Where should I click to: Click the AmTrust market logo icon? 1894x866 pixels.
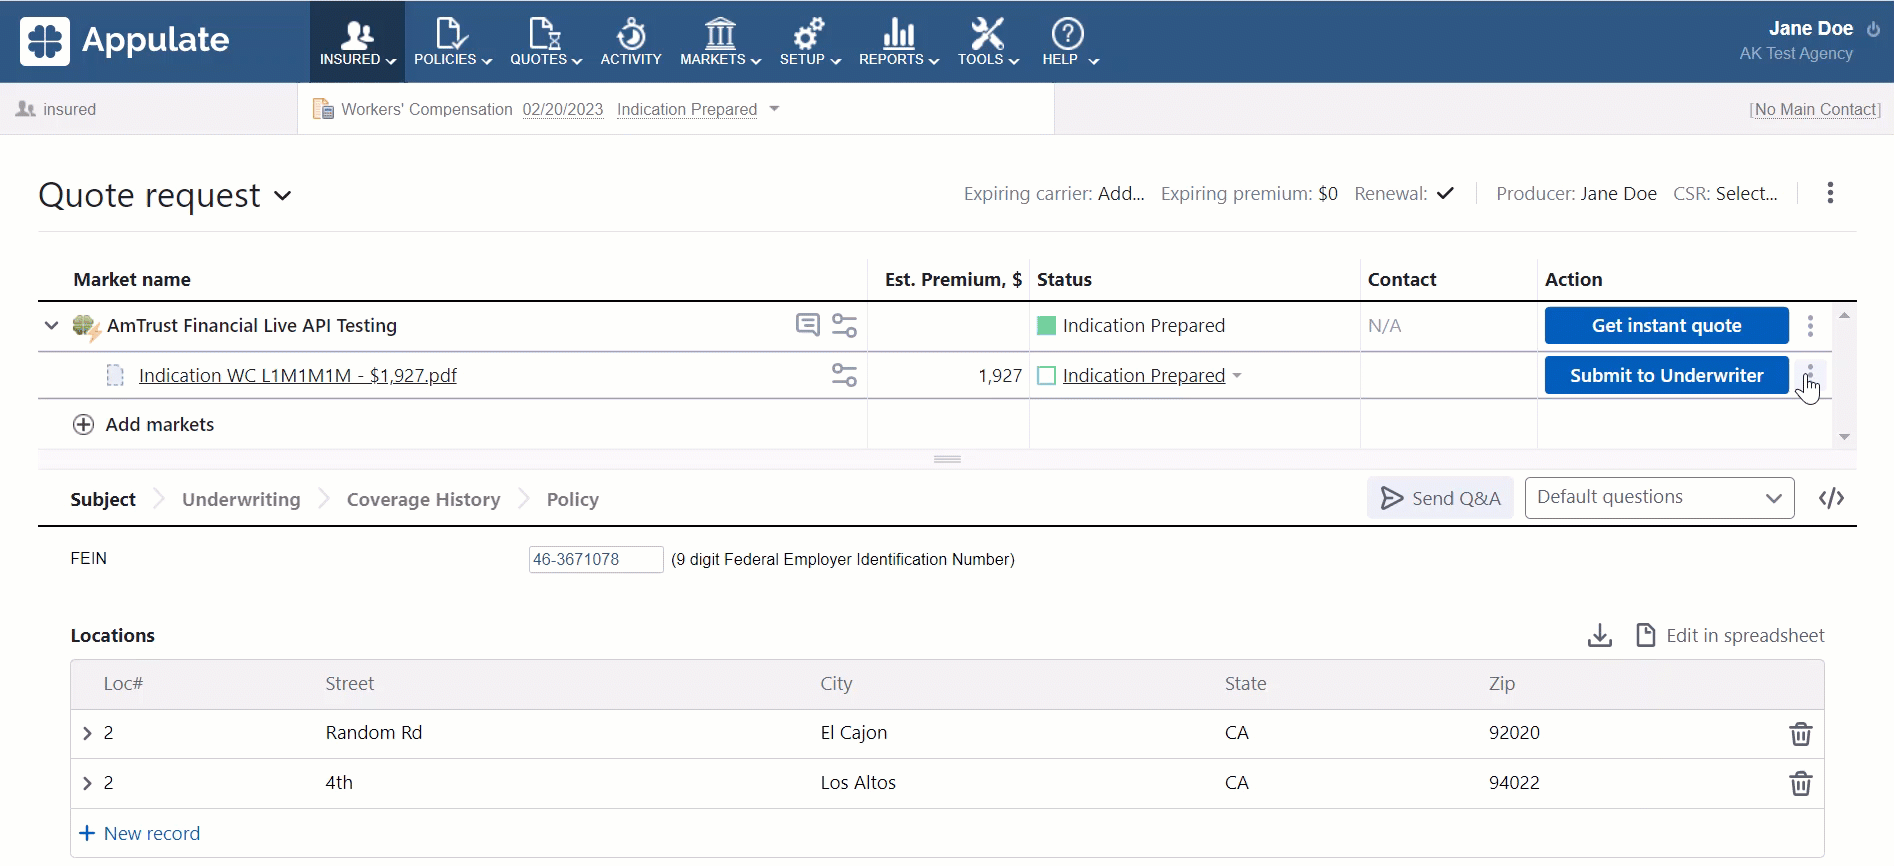point(86,327)
